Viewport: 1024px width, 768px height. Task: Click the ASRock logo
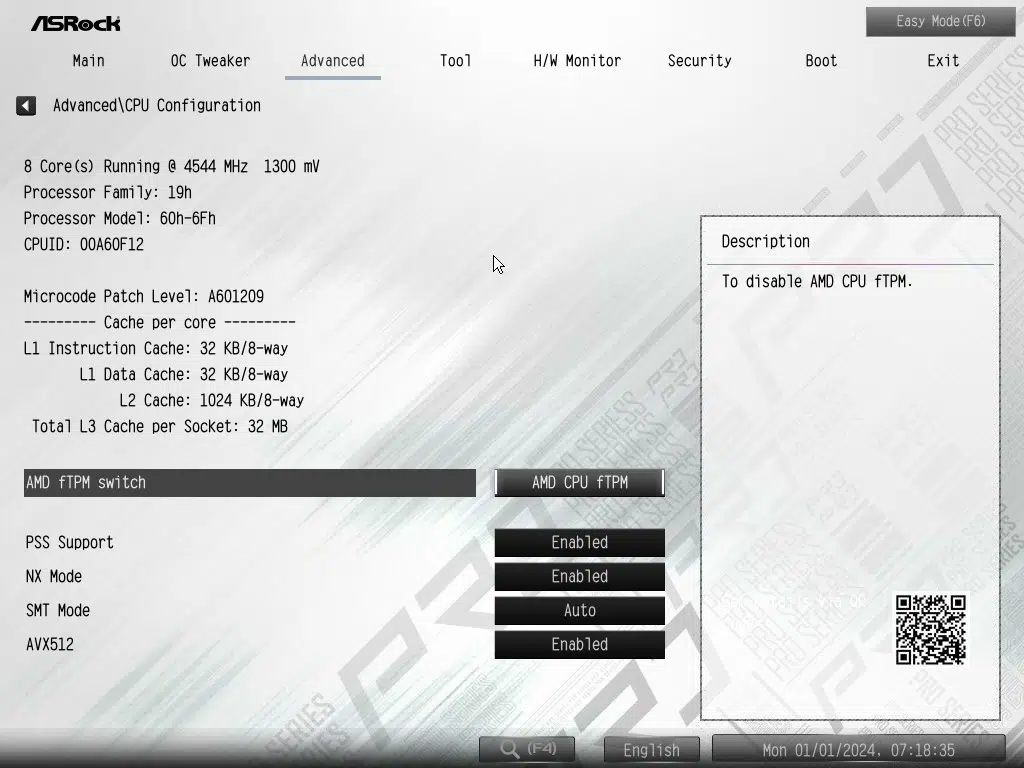(x=76, y=22)
